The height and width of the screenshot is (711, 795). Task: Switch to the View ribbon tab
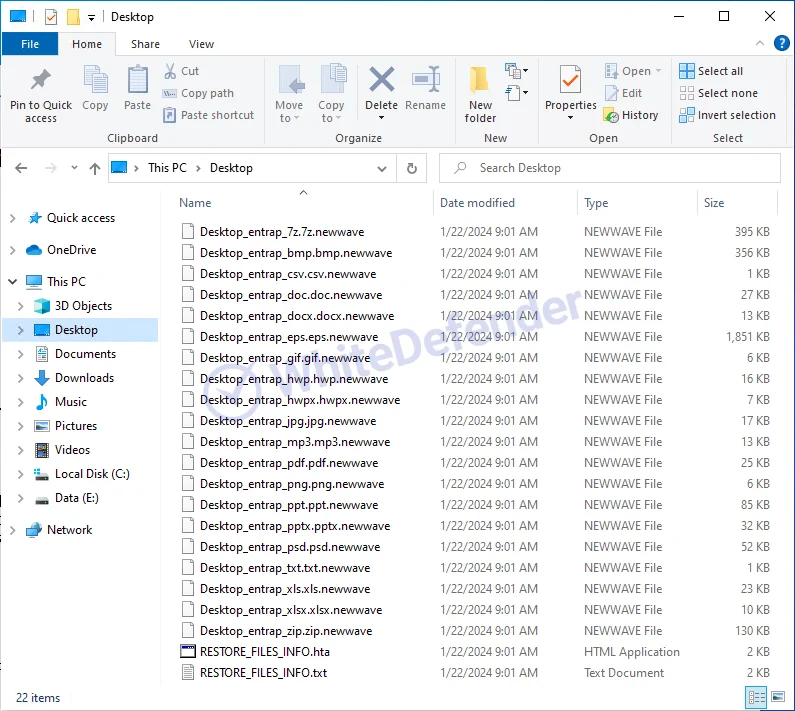(x=201, y=44)
